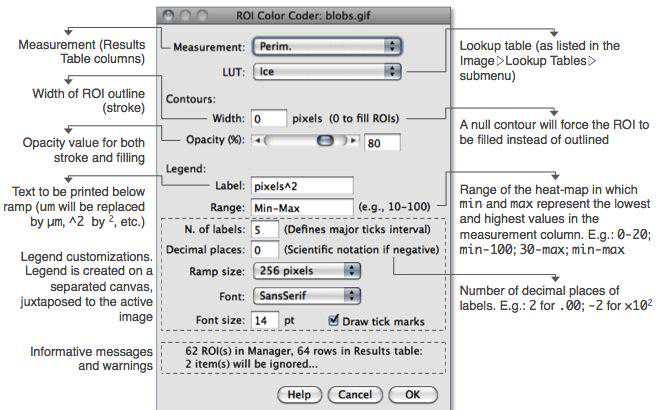
Task: Click the contour Width input field
Action: click(x=268, y=118)
